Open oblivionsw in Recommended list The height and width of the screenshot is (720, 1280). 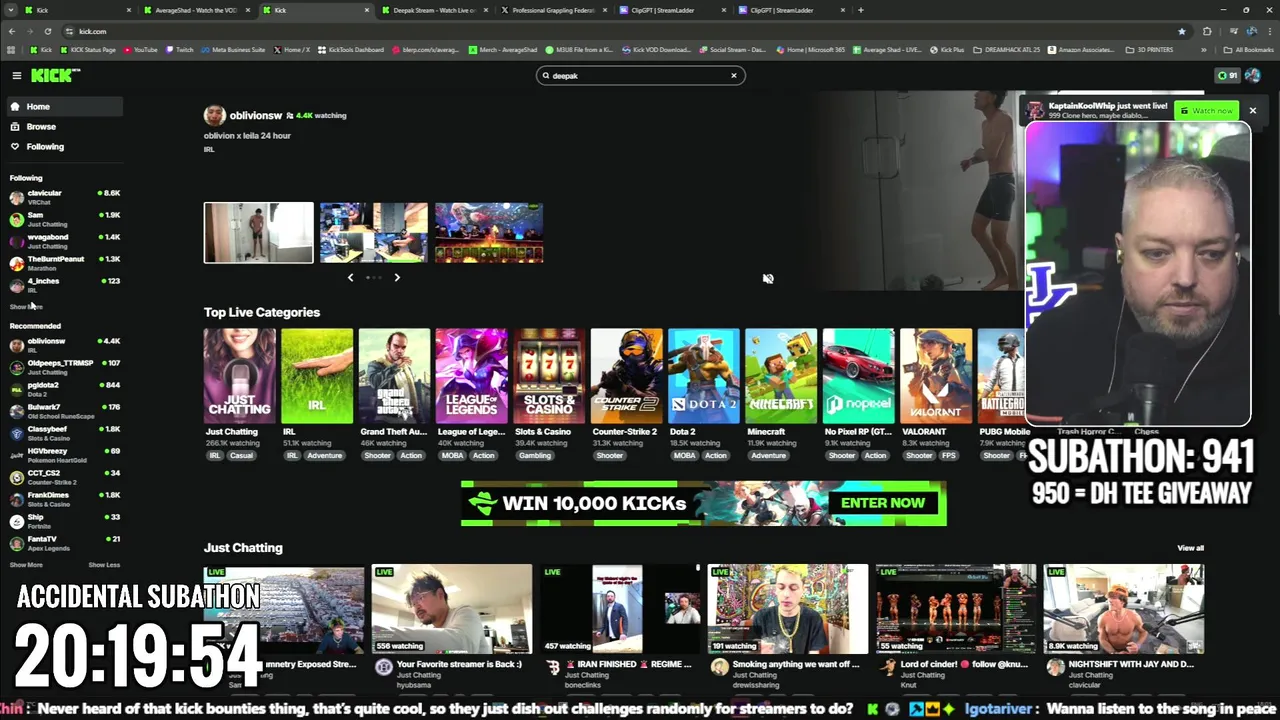tap(64, 345)
